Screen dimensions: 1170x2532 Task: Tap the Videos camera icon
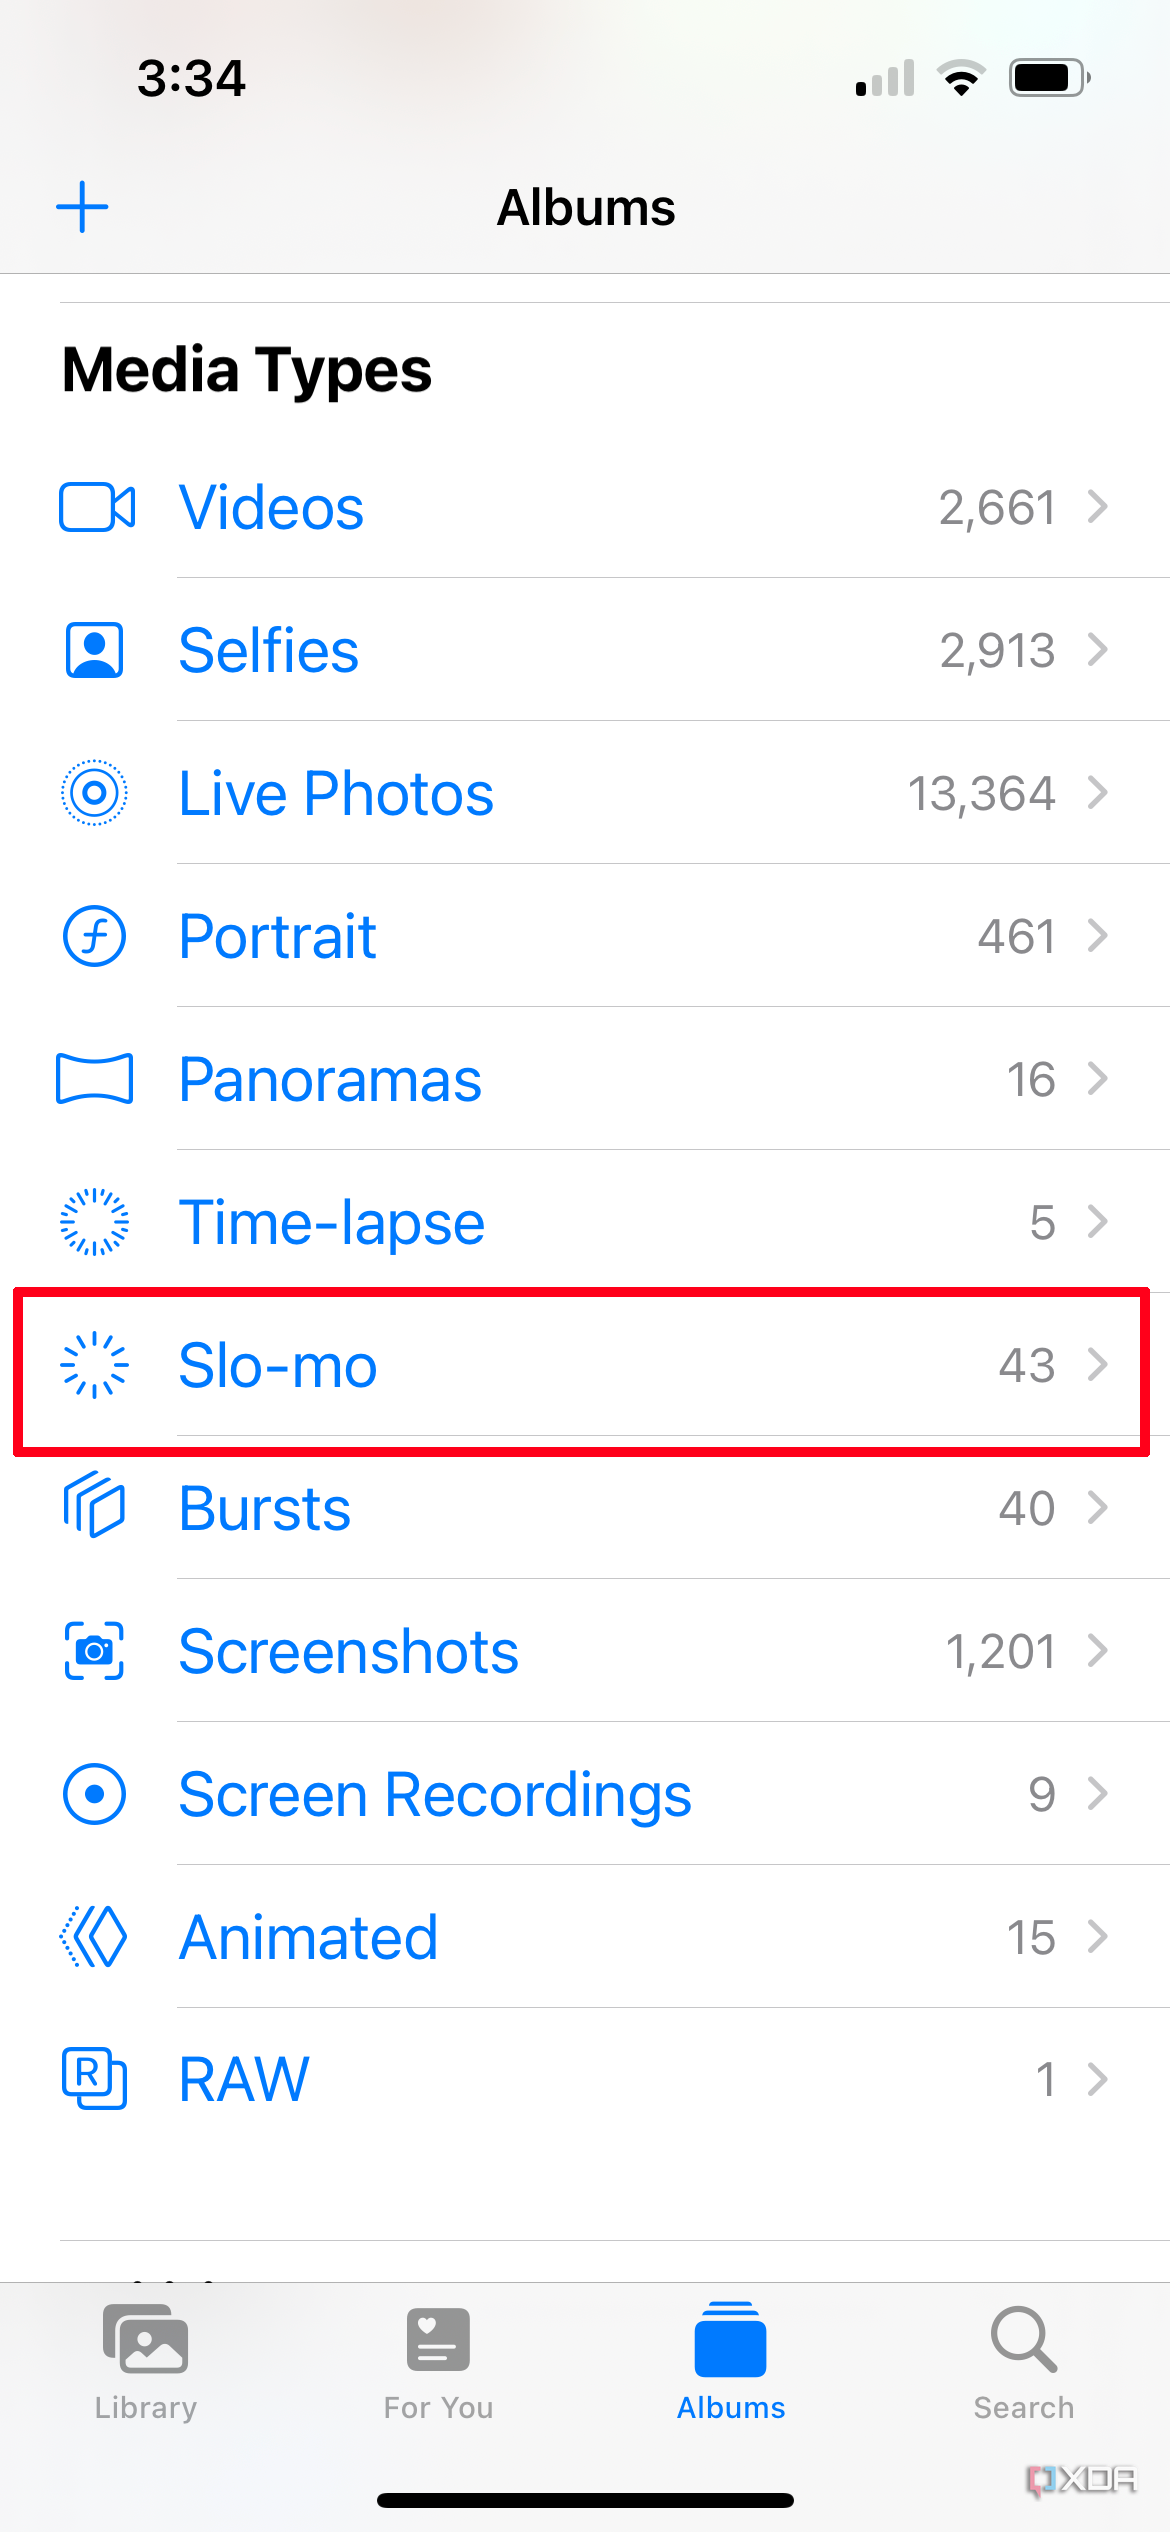click(x=94, y=507)
